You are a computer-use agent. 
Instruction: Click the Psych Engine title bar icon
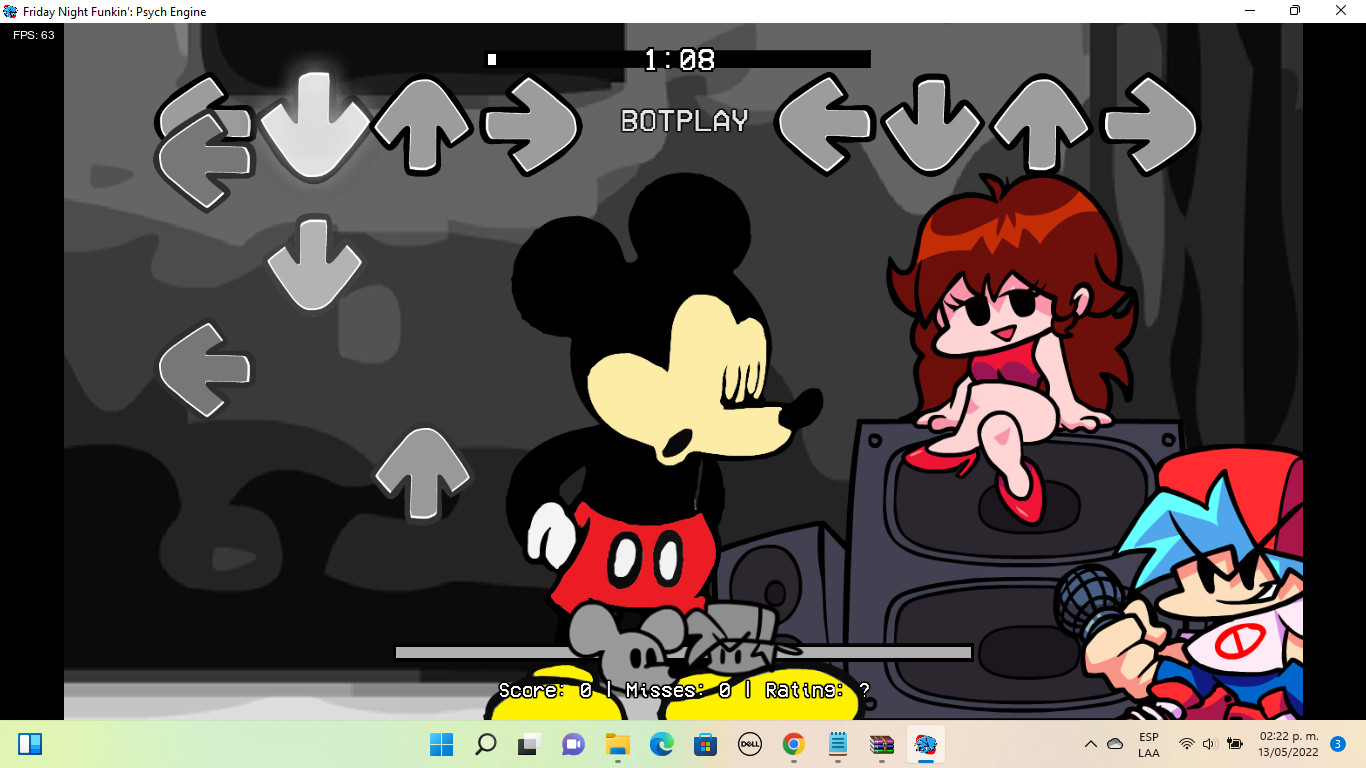(x=10, y=11)
